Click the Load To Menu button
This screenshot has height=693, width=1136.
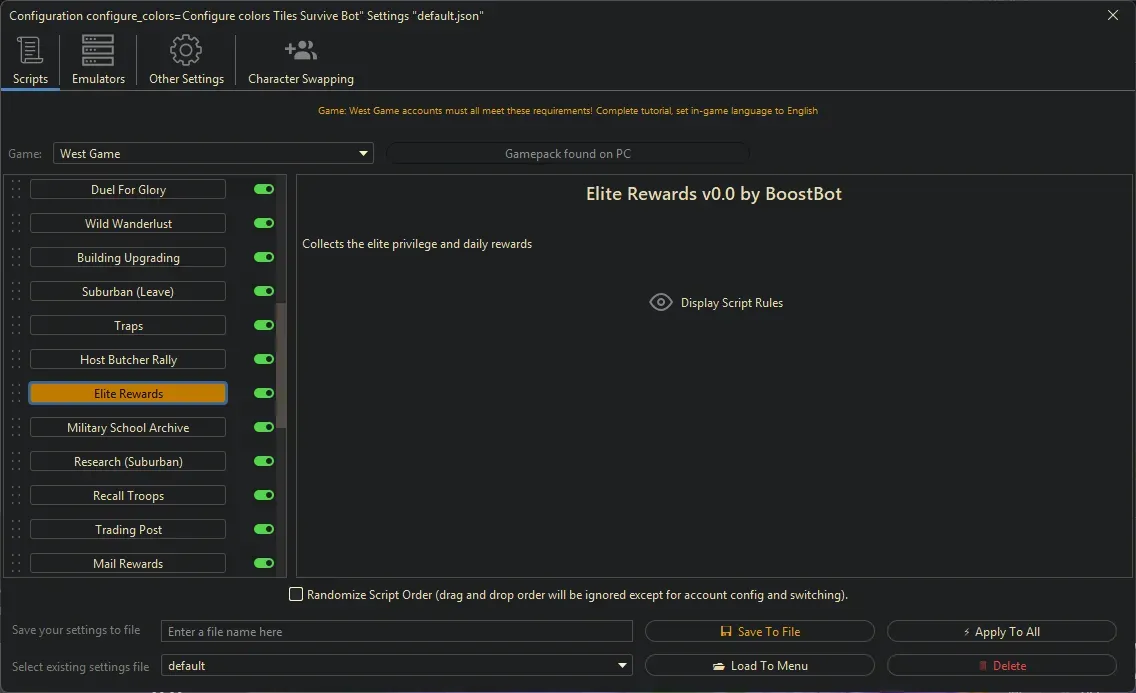tap(760, 665)
